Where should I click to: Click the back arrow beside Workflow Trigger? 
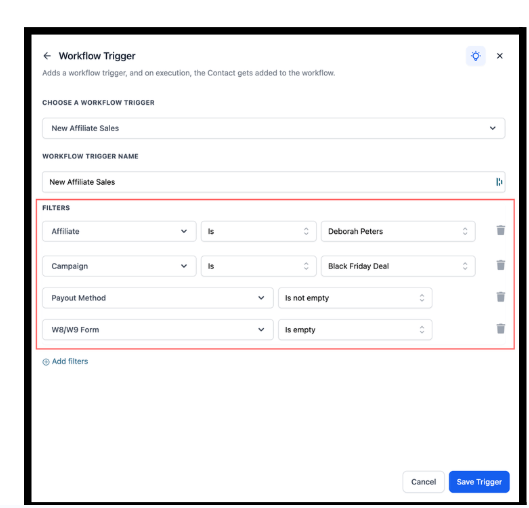[x=47, y=56]
